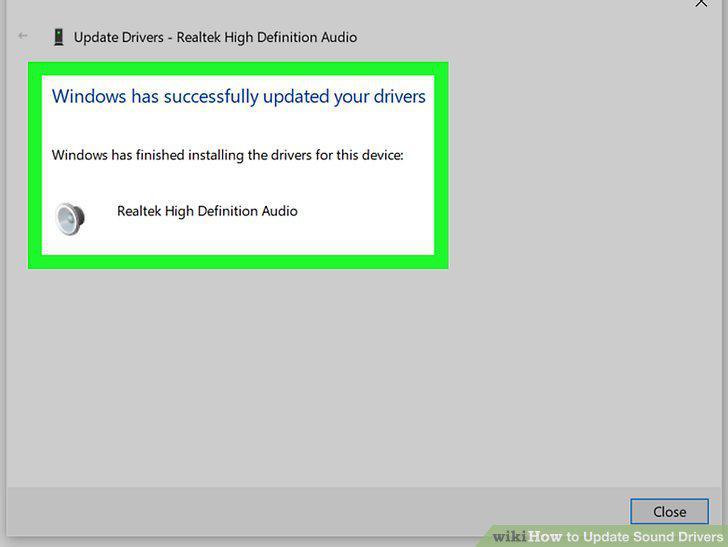Click 'Windows has finished installing the drivers' text
The height and width of the screenshot is (547, 728).
click(228, 155)
